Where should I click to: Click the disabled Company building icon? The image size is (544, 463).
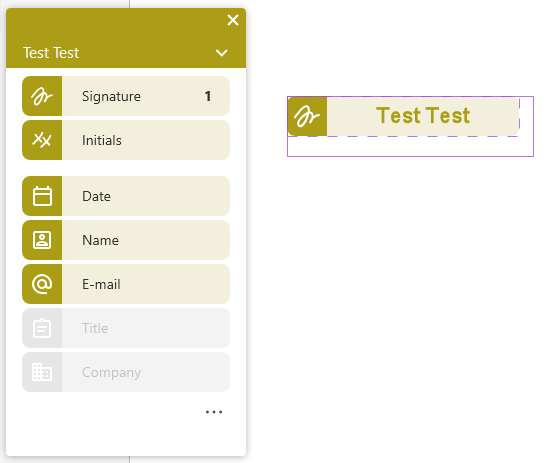42,372
